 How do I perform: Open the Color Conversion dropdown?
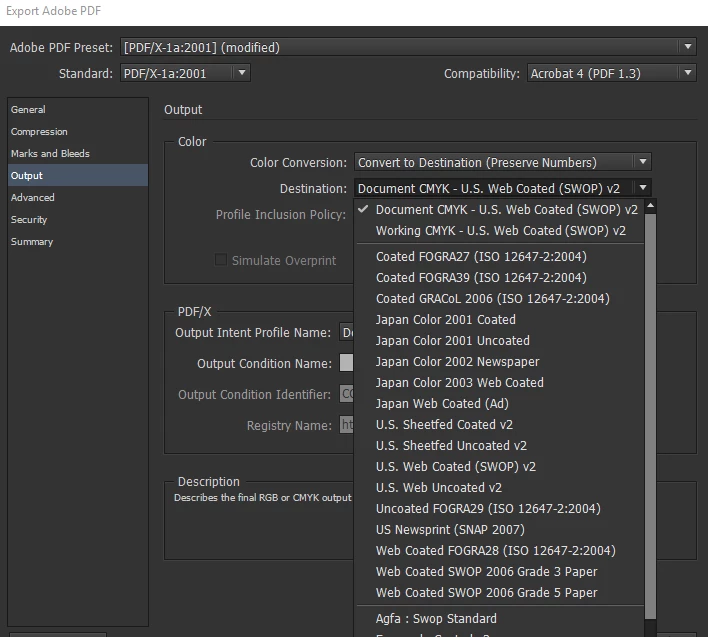(503, 162)
